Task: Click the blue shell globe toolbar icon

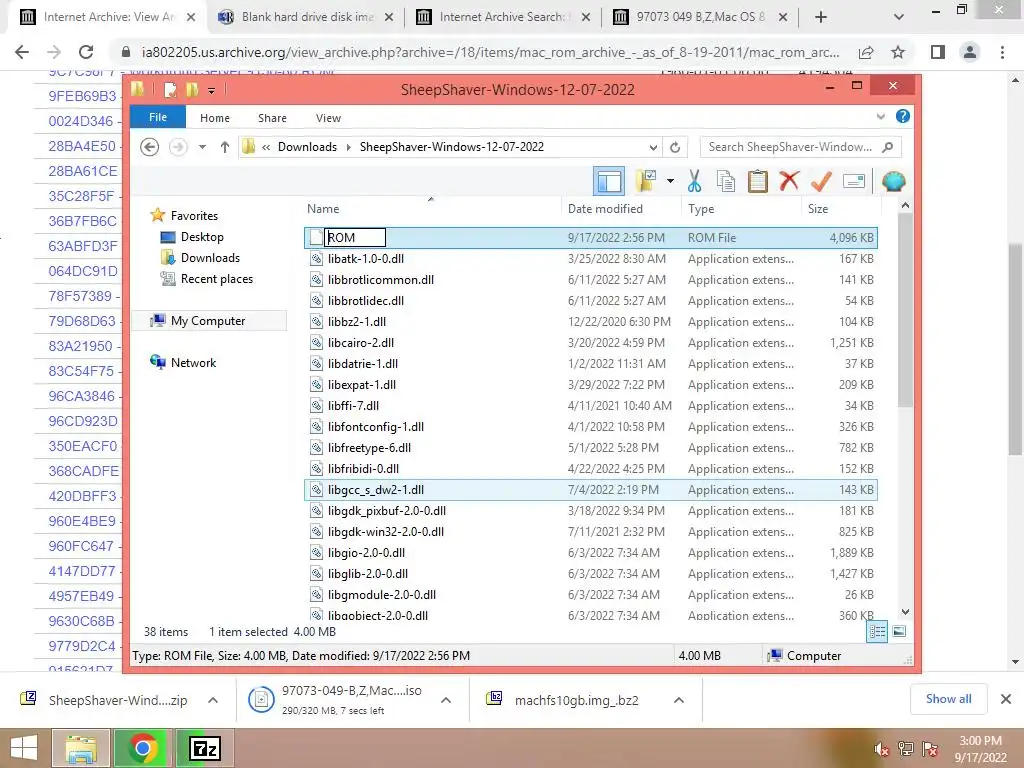Action: point(893,181)
